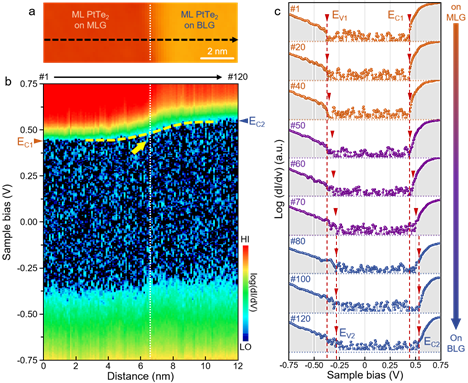Click the '-0.75' tick label in panel c

click(x=289, y=365)
